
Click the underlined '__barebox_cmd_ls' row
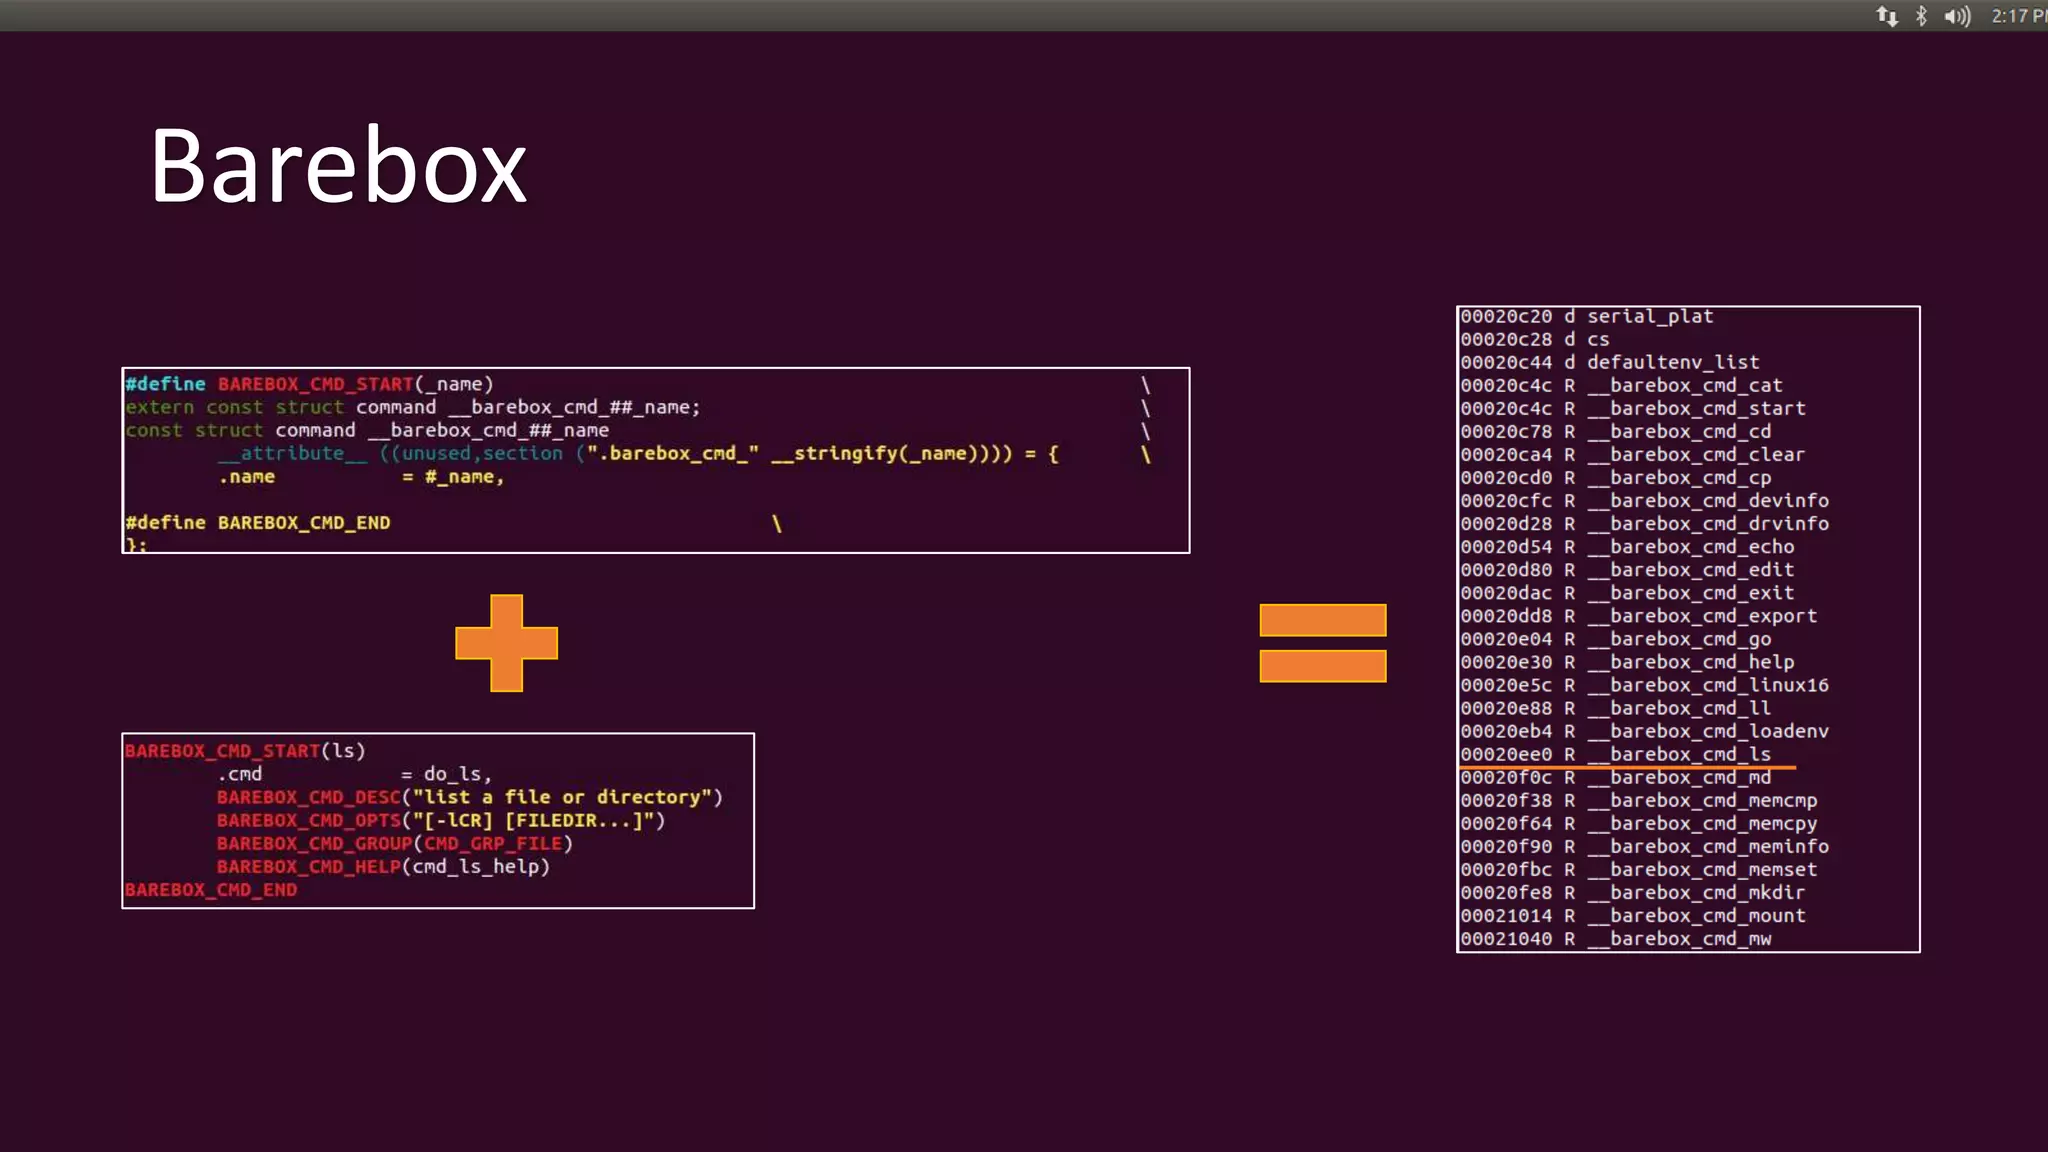coord(1616,754)
